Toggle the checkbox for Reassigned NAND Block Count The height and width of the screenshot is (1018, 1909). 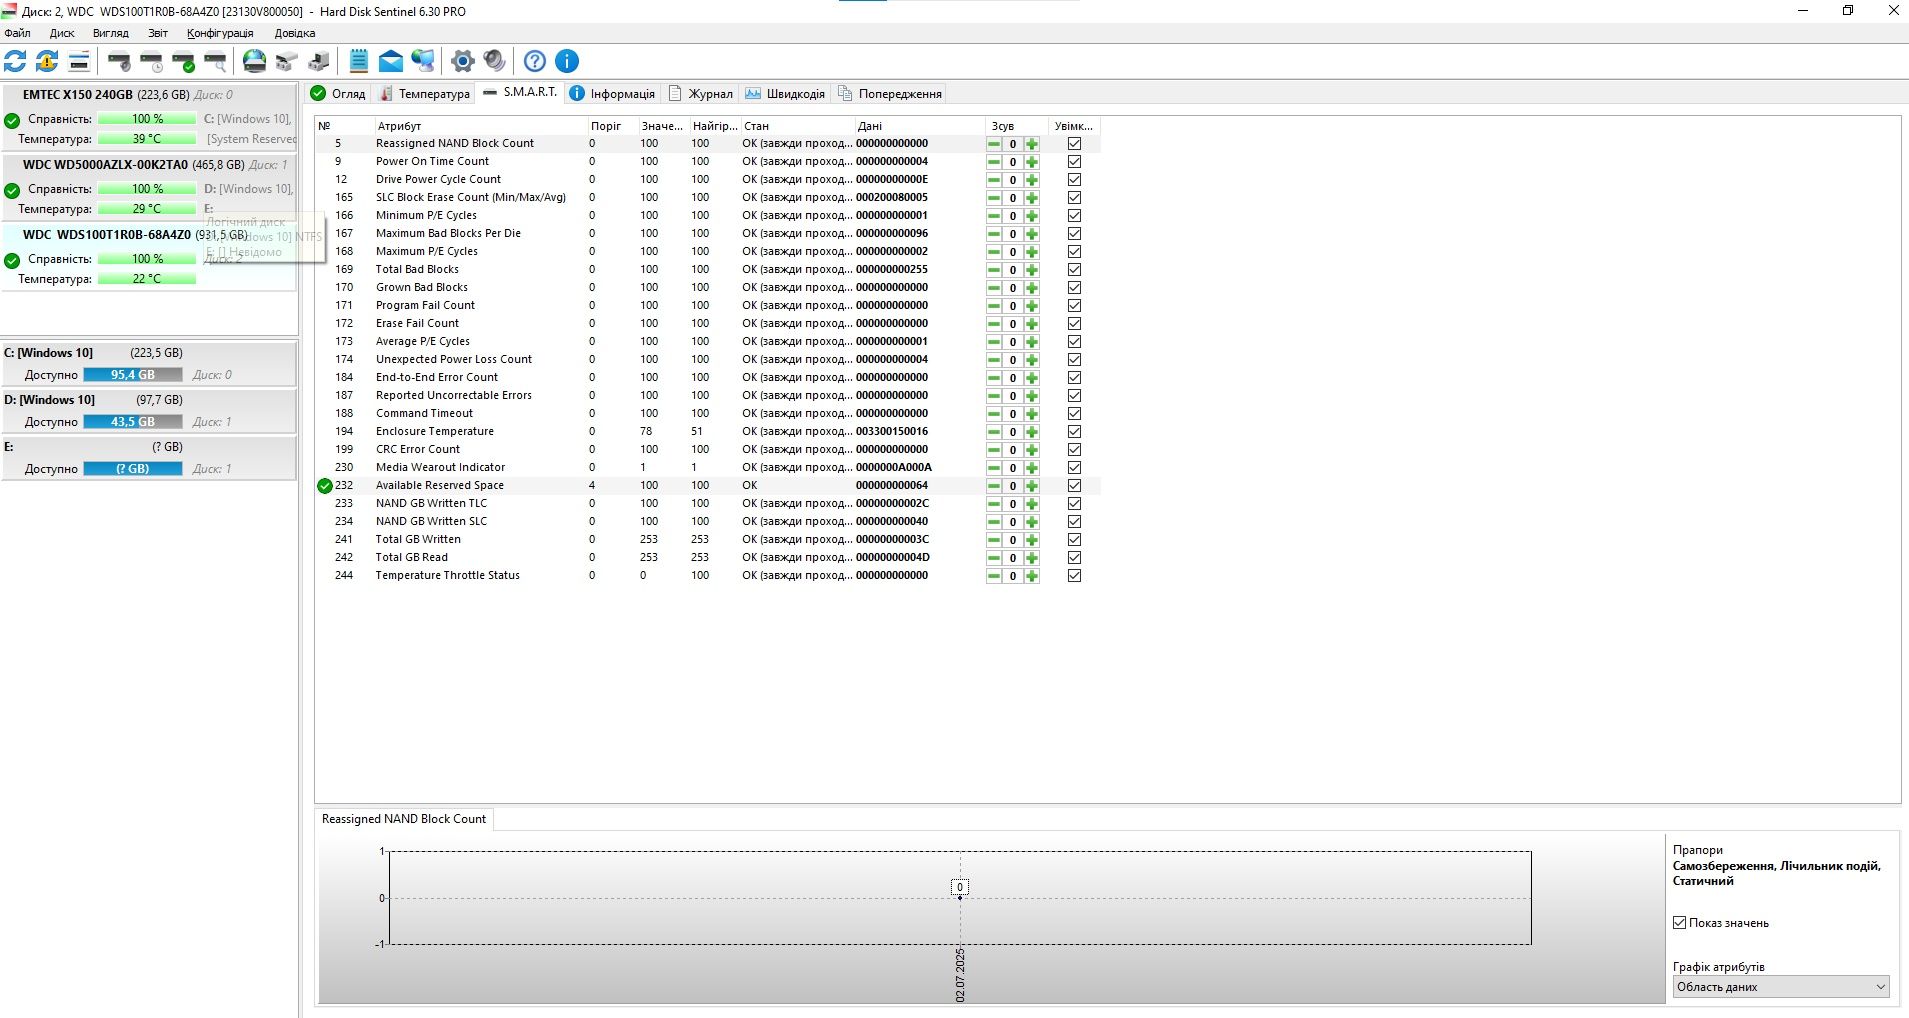pyautogui.click(x=1074, y=144)
